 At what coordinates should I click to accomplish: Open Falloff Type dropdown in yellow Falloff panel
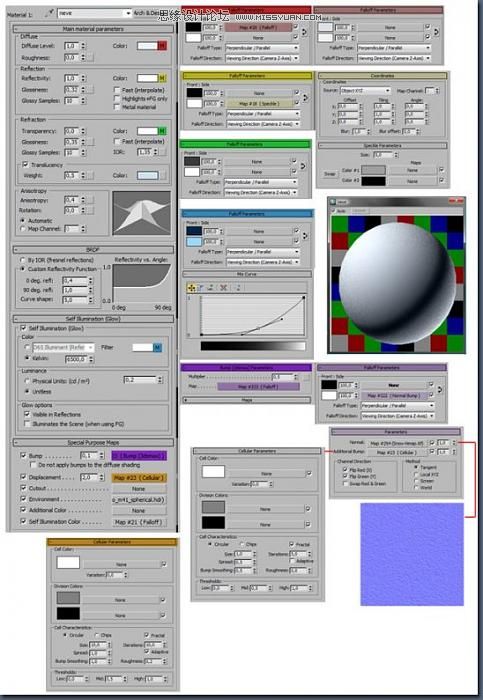click(262, 114)
